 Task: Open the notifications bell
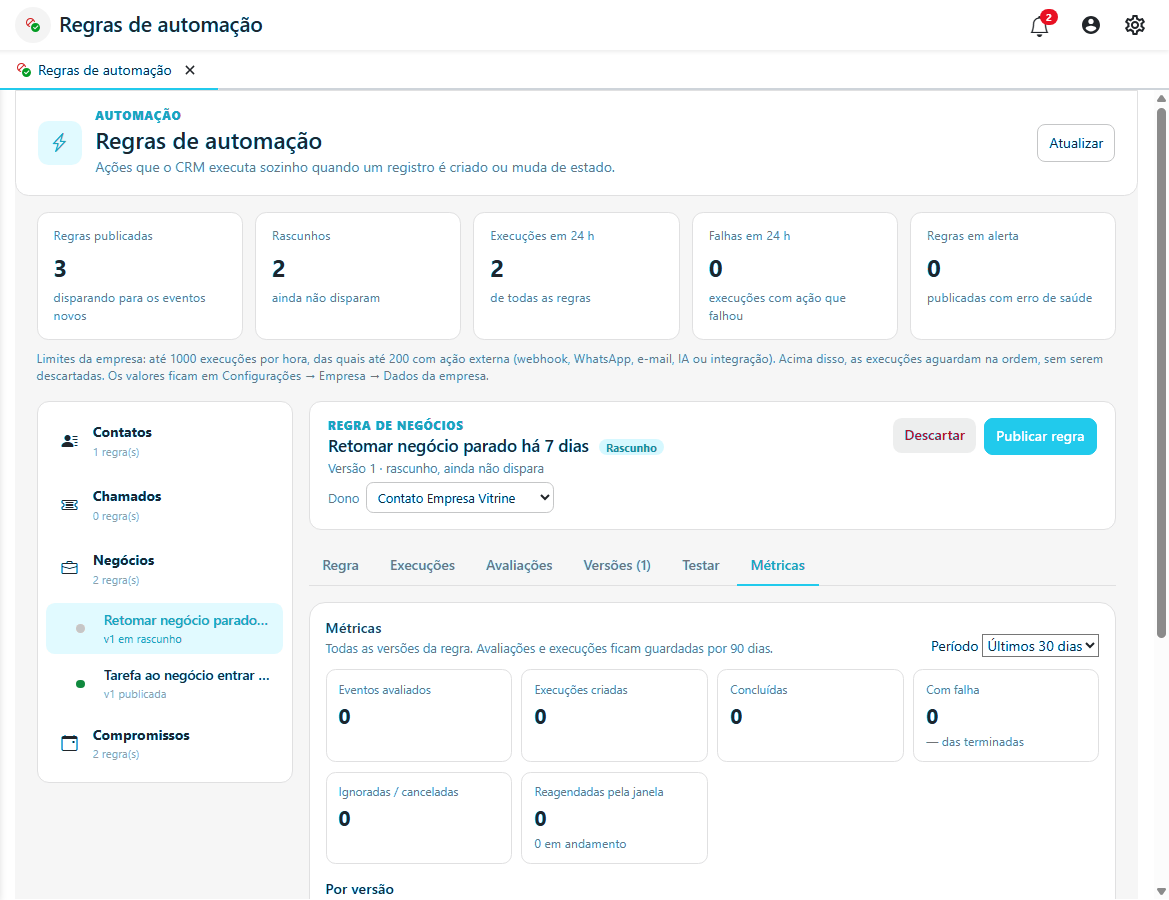pyautogui.click(x=1039, y=25)
